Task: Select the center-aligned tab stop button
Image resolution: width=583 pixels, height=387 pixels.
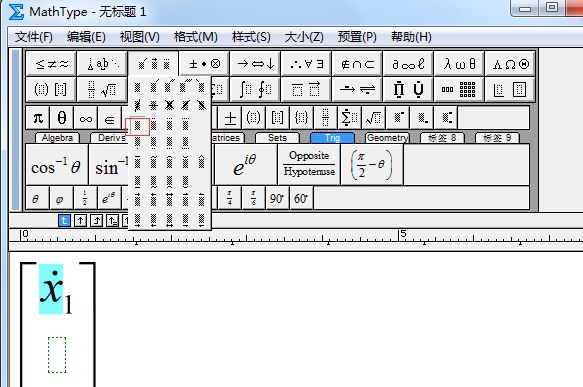Action: click(80, 221)
